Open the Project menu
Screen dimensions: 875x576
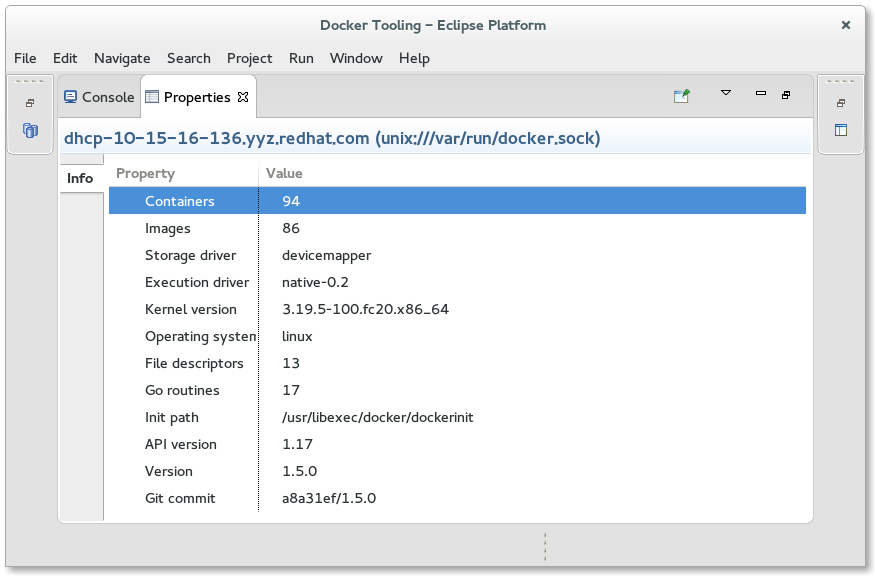click(x=249, y=58)
